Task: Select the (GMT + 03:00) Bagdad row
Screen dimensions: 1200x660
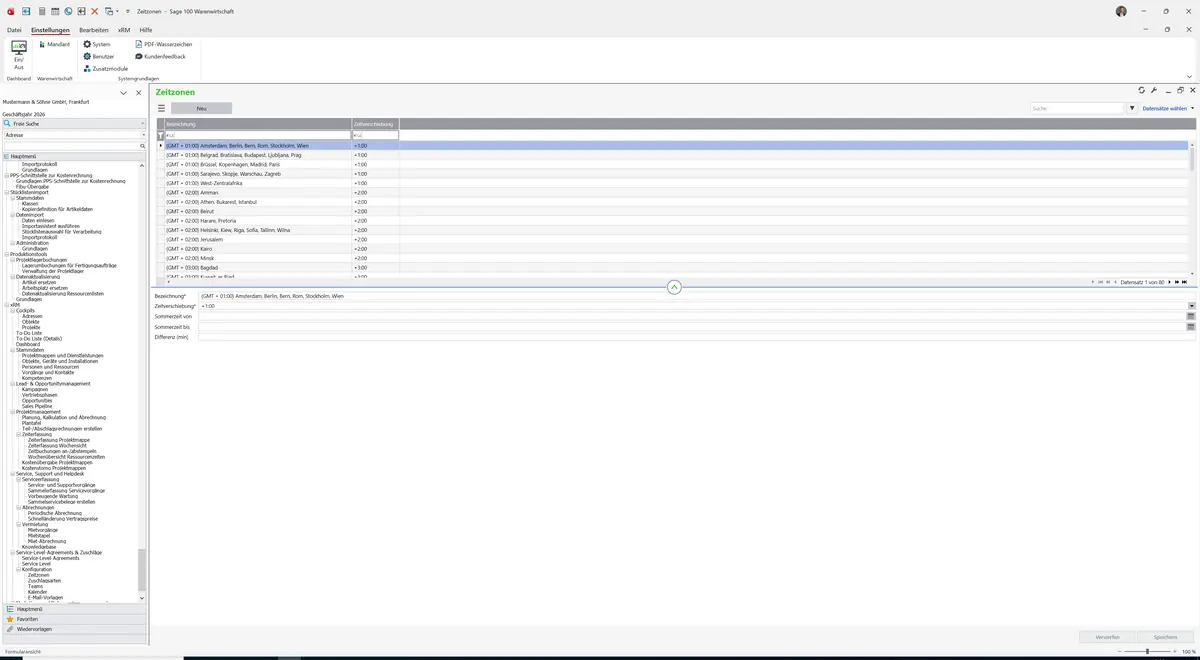Action: [672, 267]
